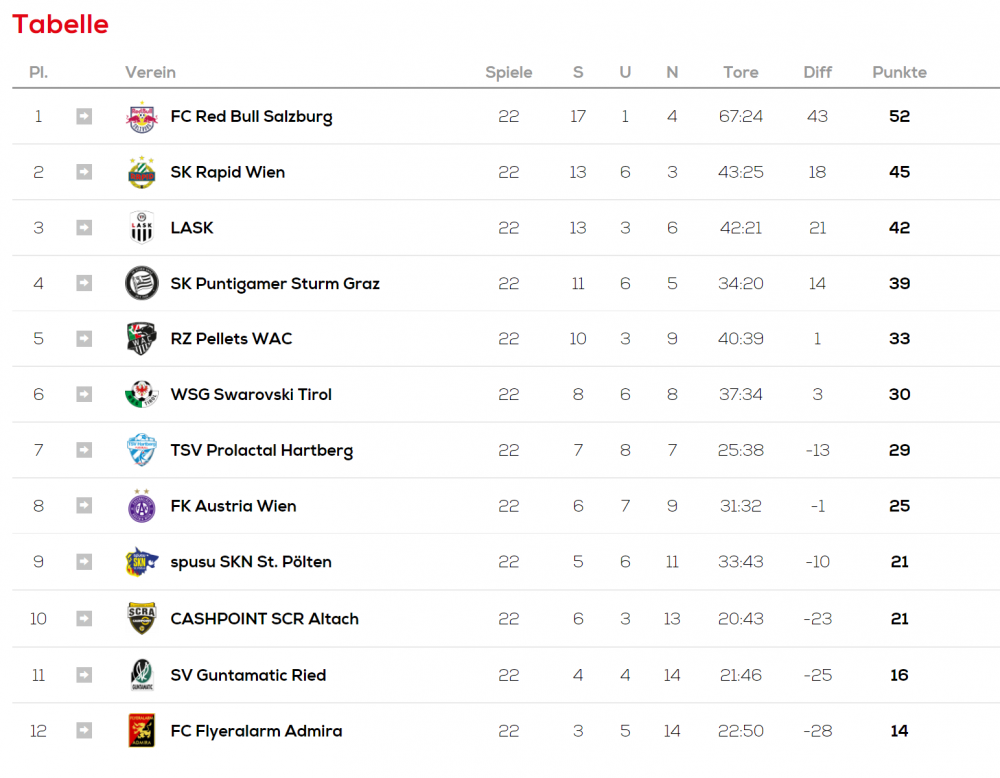The image size is (1000, 778).
Task: Open FK Austria Wien team name
Action: [x=233, y=506]
